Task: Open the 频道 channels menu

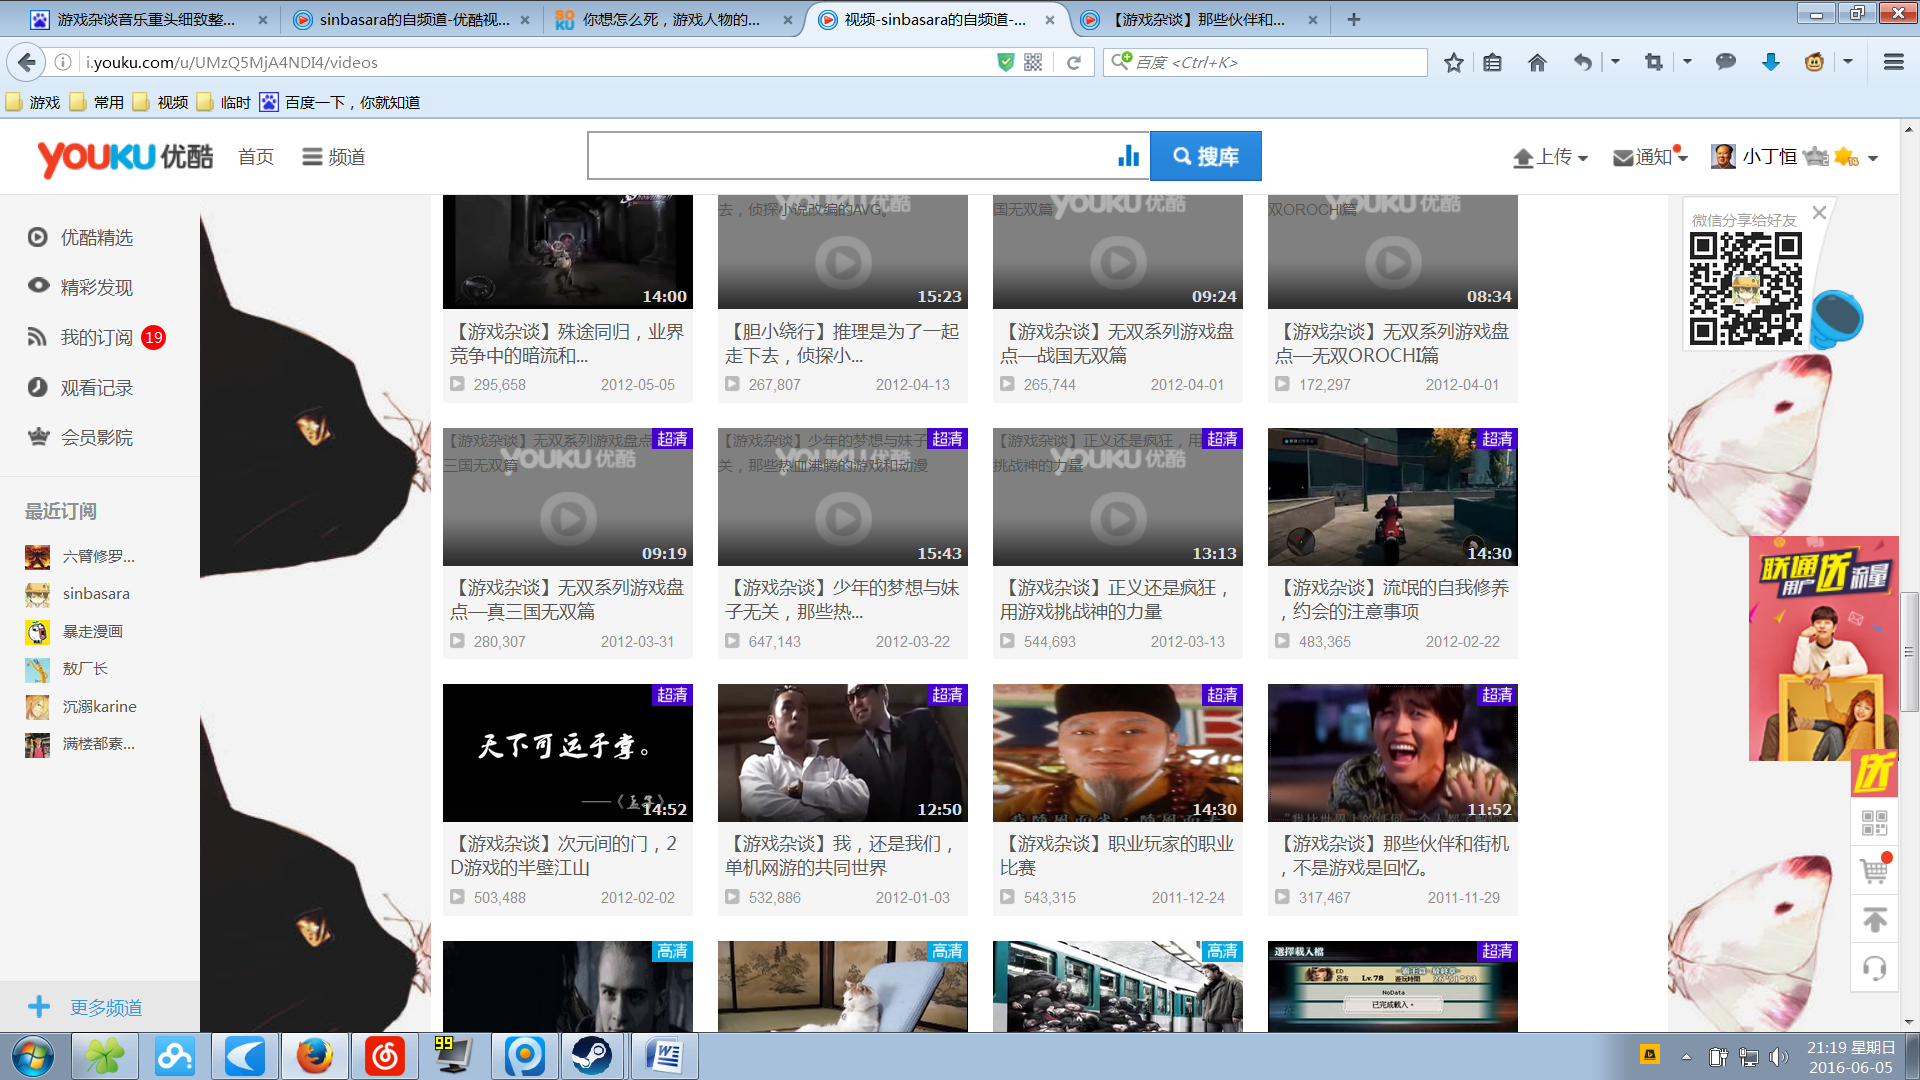Action: 334,157
